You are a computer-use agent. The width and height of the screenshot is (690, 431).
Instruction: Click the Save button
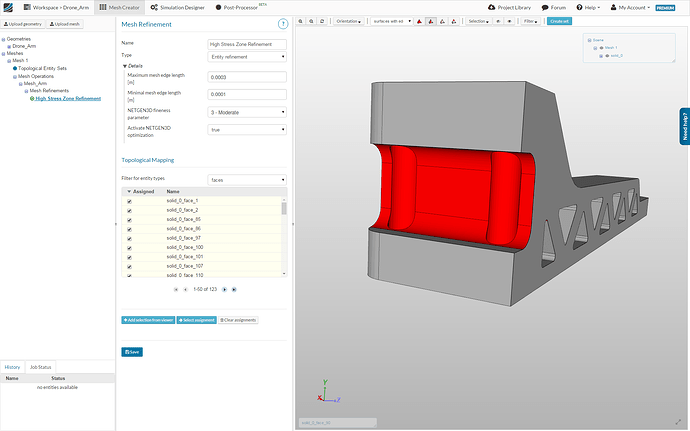(132, 352)
